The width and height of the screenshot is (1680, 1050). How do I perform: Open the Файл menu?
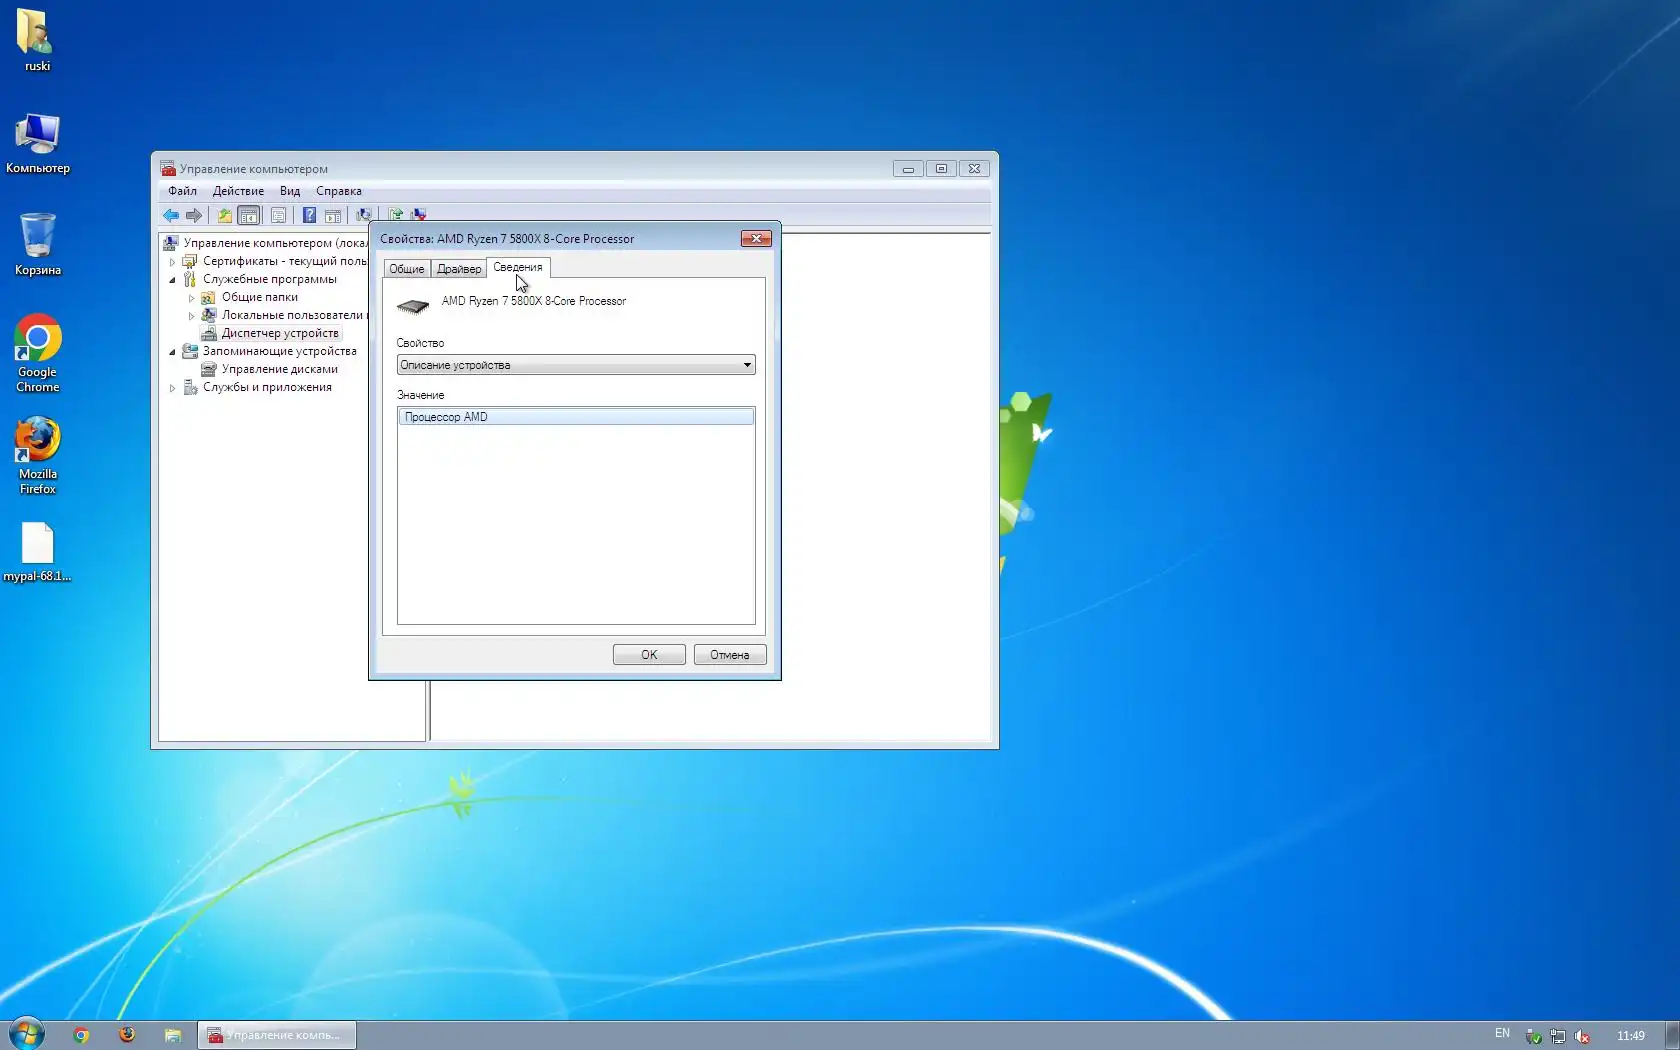point(182,191)
